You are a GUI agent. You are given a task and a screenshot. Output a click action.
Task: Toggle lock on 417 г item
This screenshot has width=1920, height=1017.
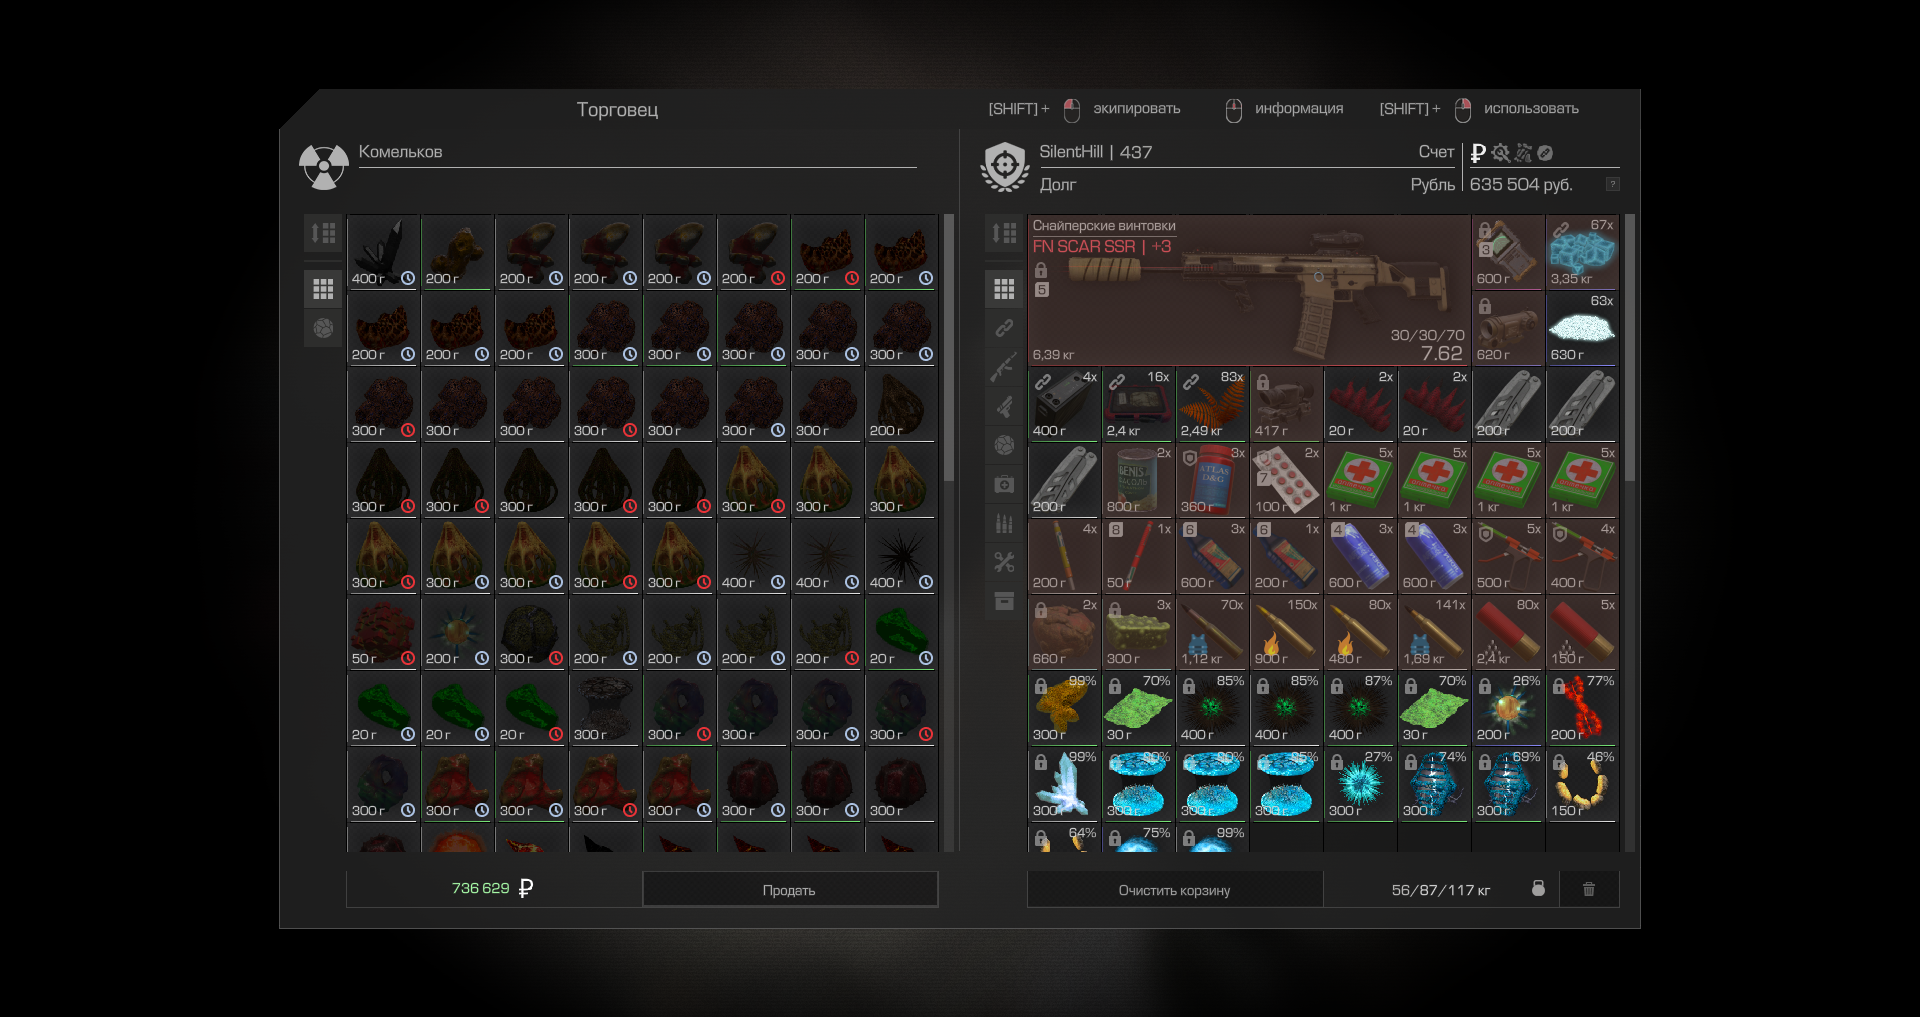pos(1263,382)
